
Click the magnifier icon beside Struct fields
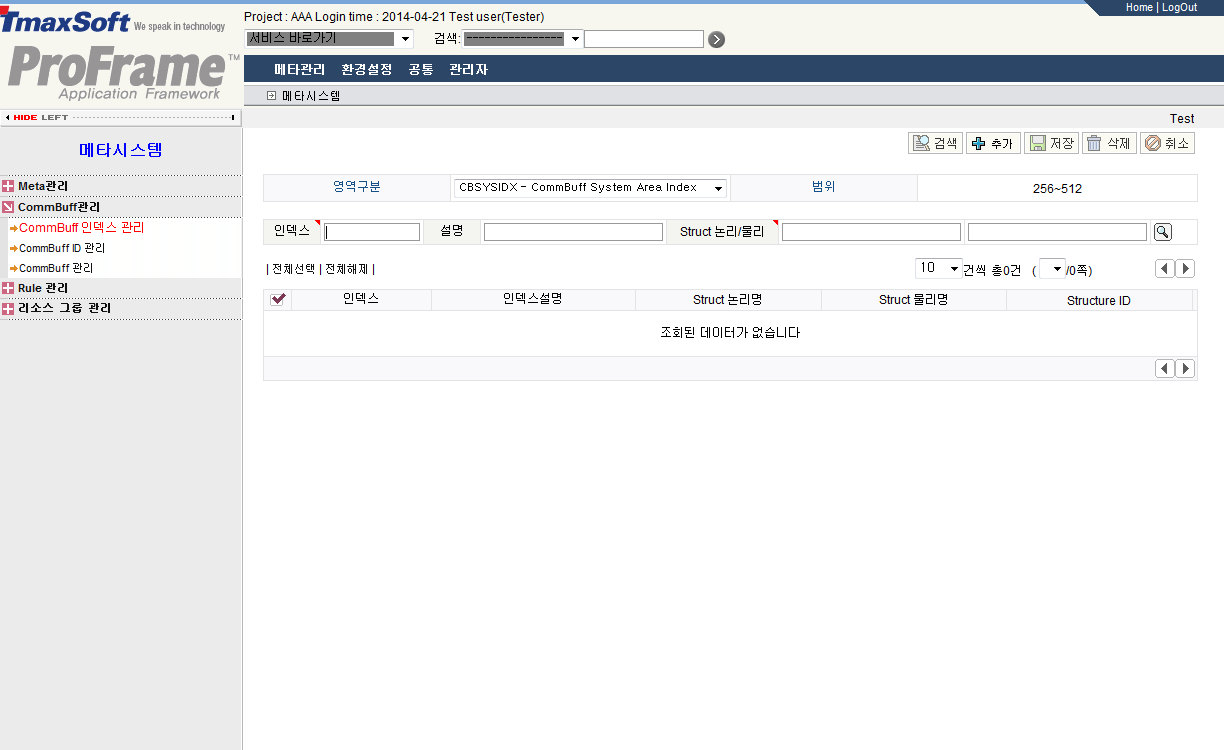point(1162,232)
